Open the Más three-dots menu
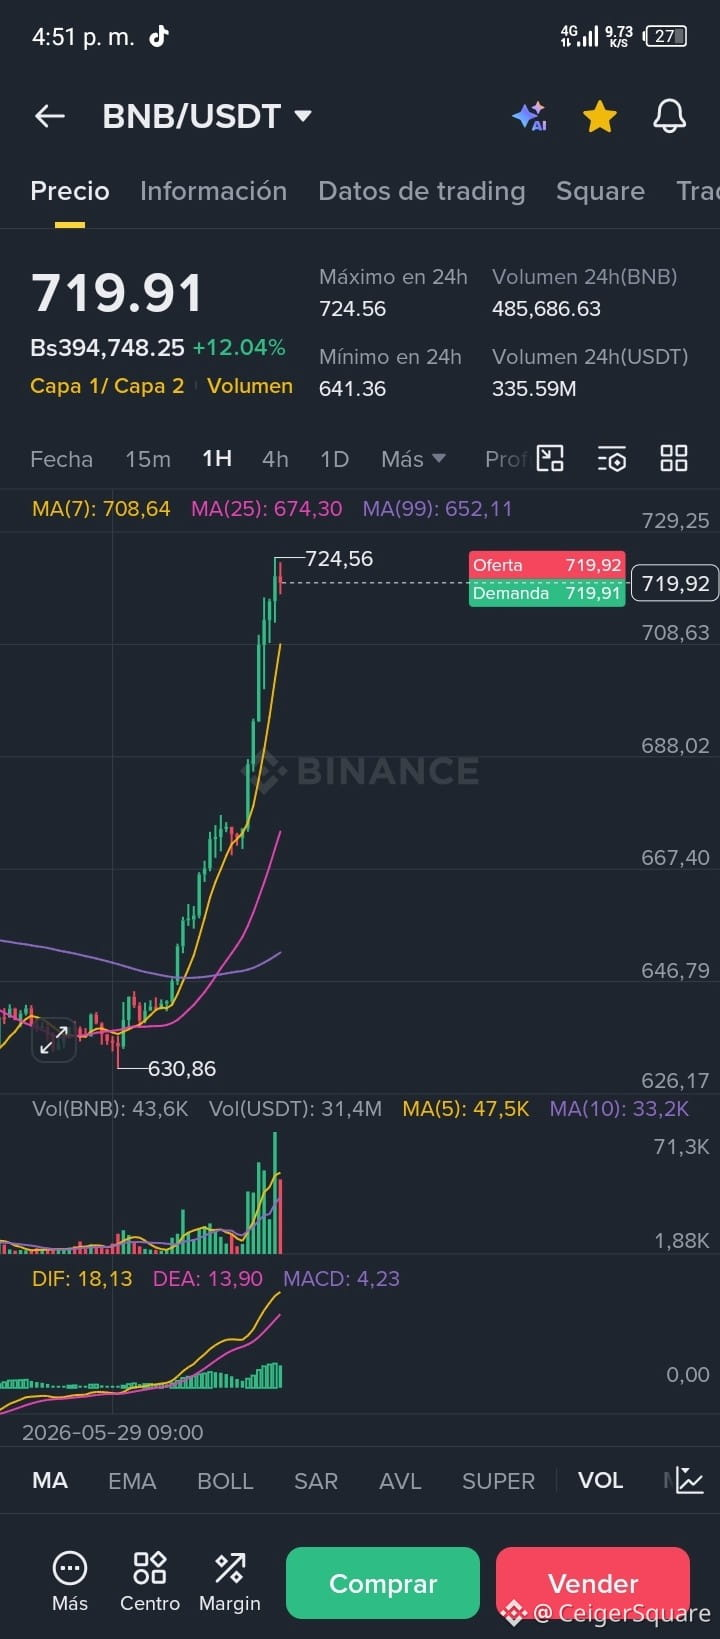Viewport: 720px width, 1639px height. coord(70,1581)
